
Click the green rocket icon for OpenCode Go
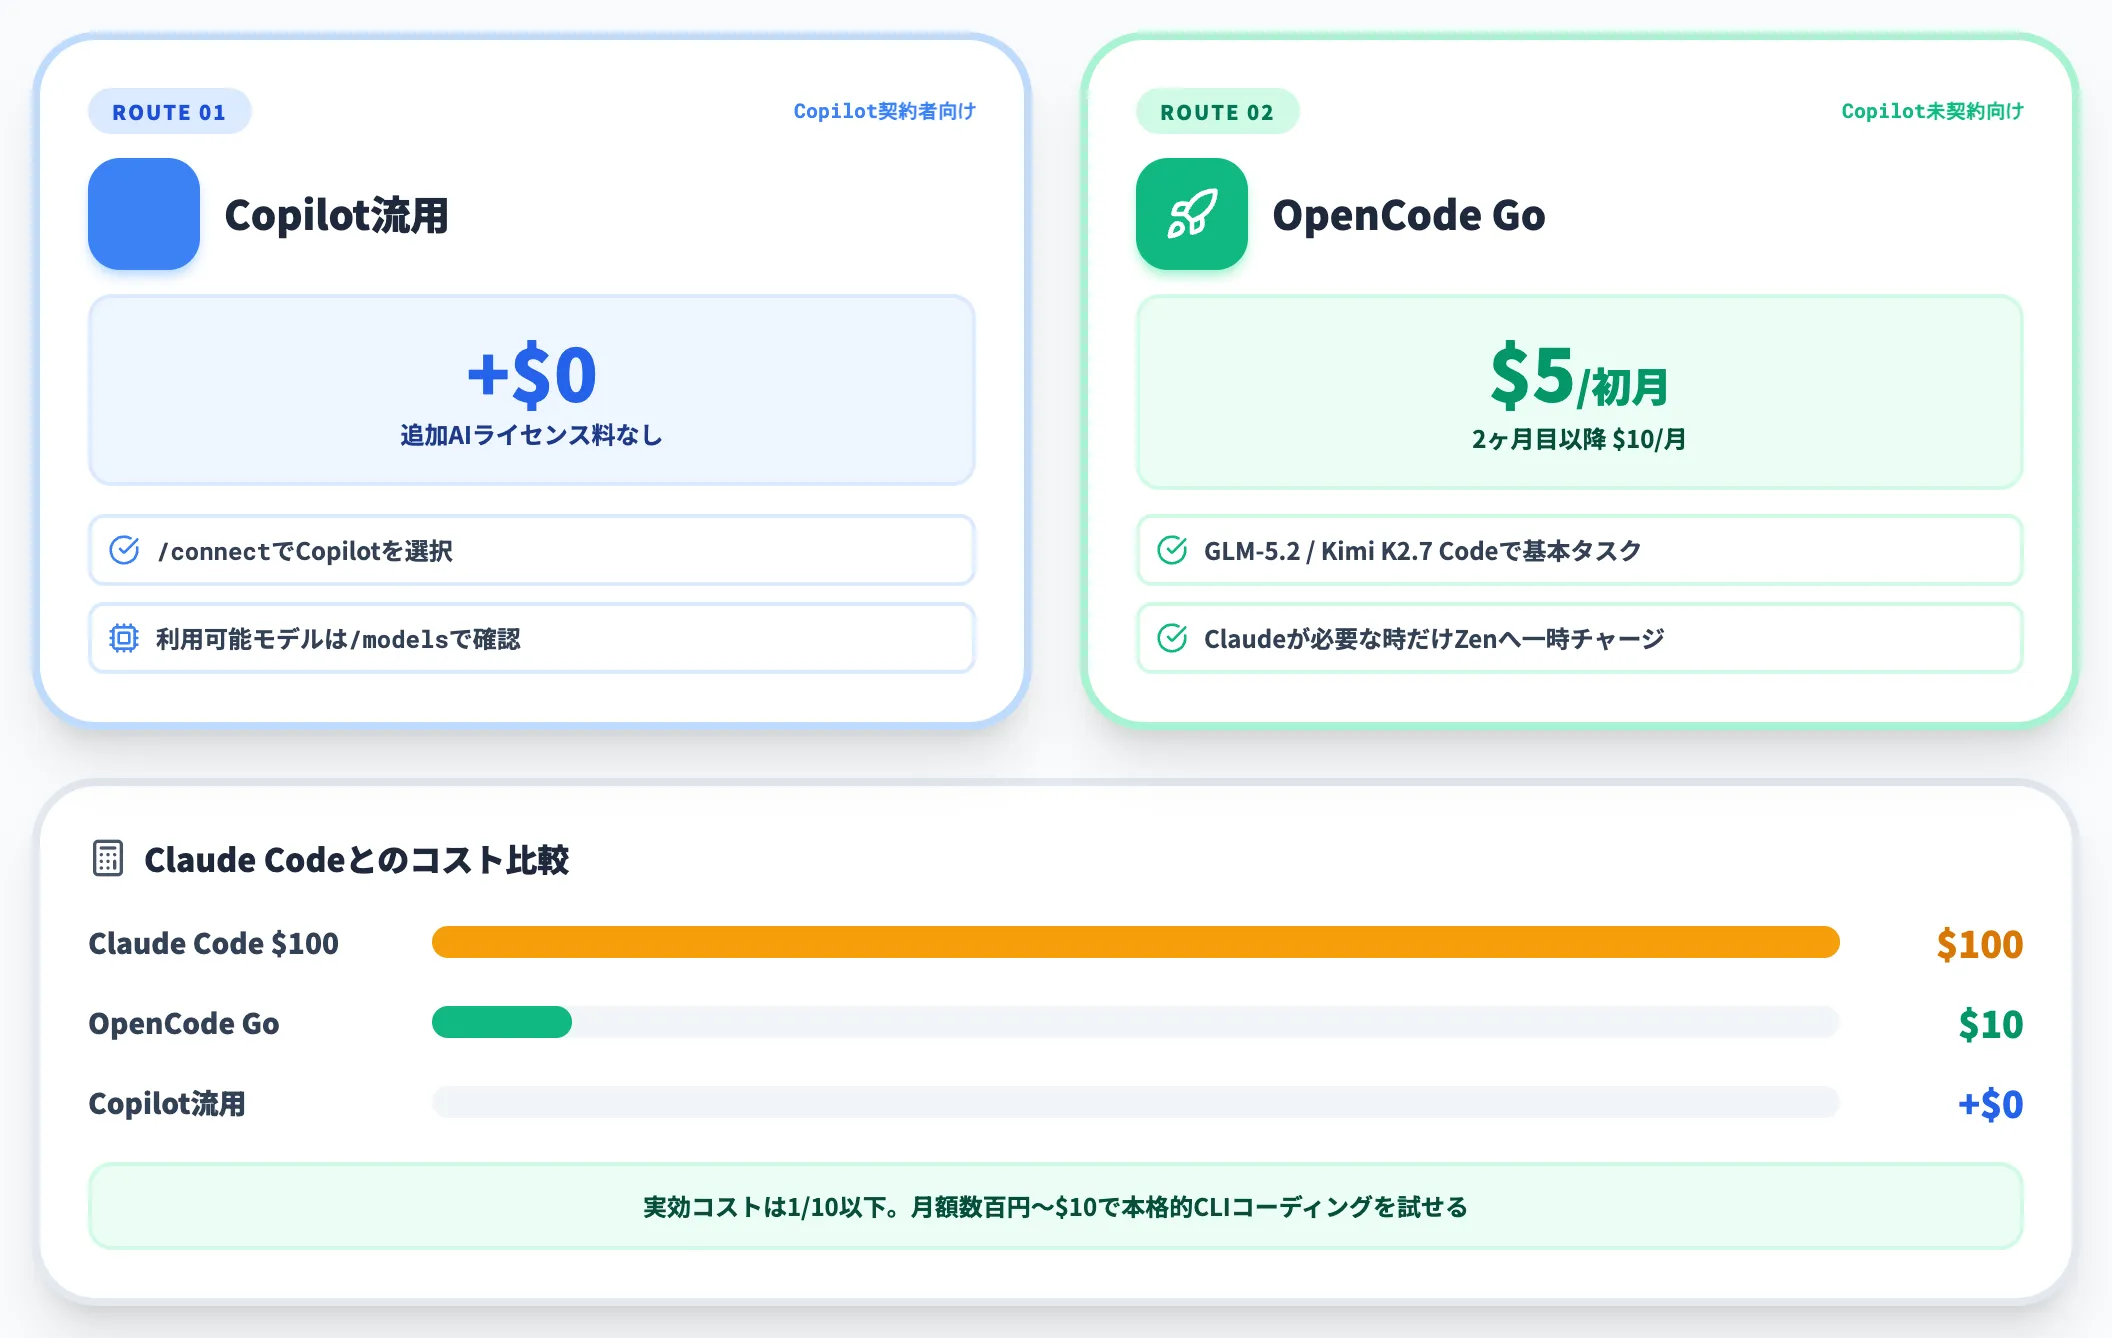[x=1192, y=214]
